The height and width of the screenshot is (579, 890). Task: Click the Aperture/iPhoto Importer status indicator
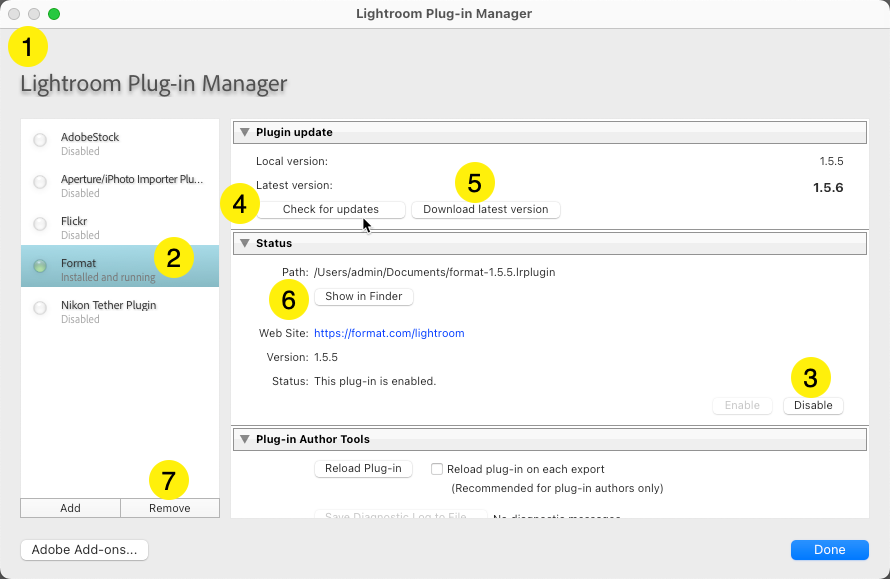tap(40, 182)
